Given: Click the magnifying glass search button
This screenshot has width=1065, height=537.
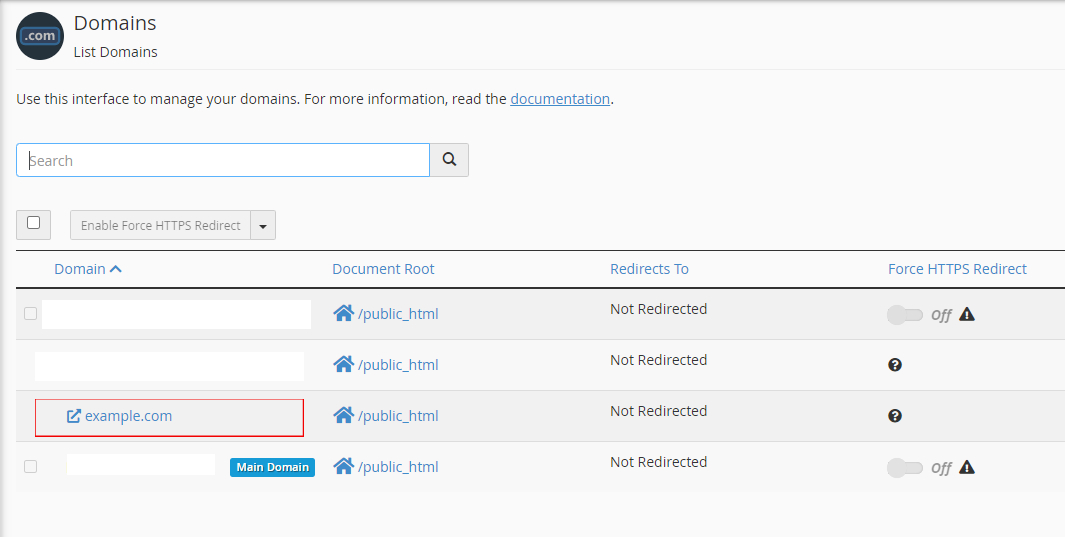Looking at the screenshot, I should [x=449, y=160].
